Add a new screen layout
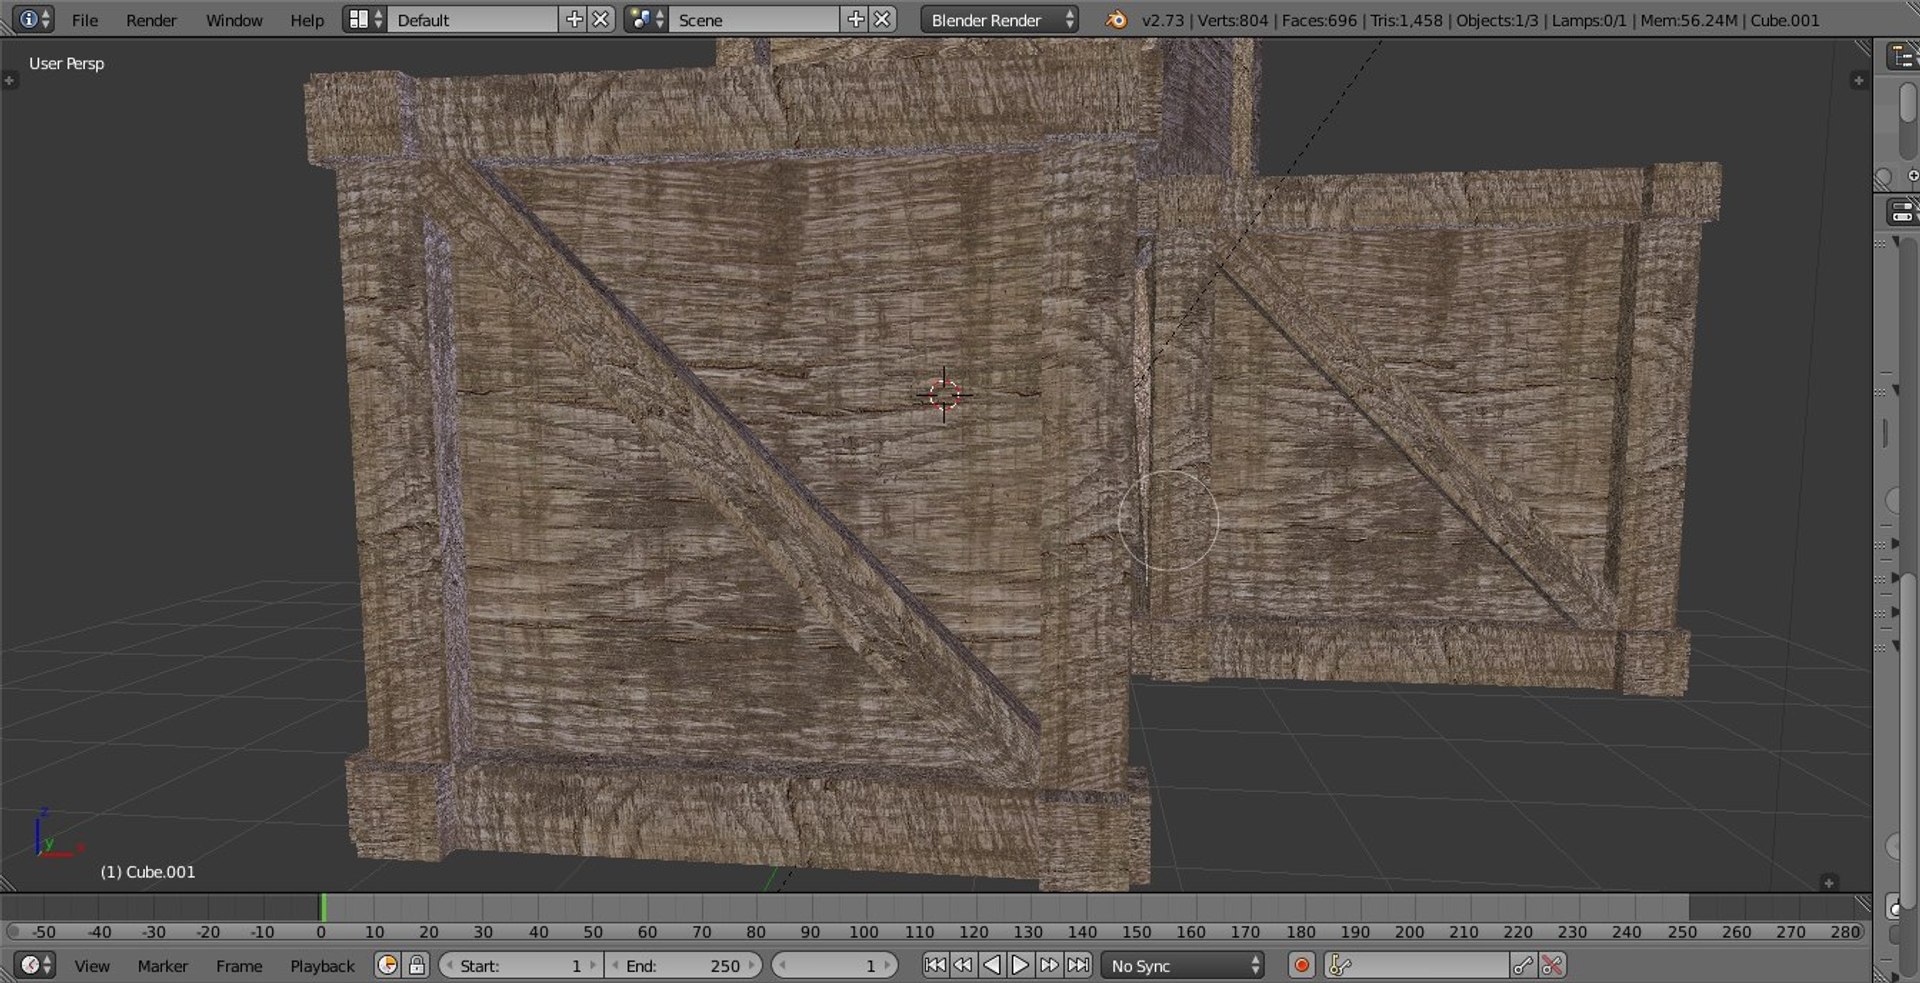 click(x=574, y=19)
